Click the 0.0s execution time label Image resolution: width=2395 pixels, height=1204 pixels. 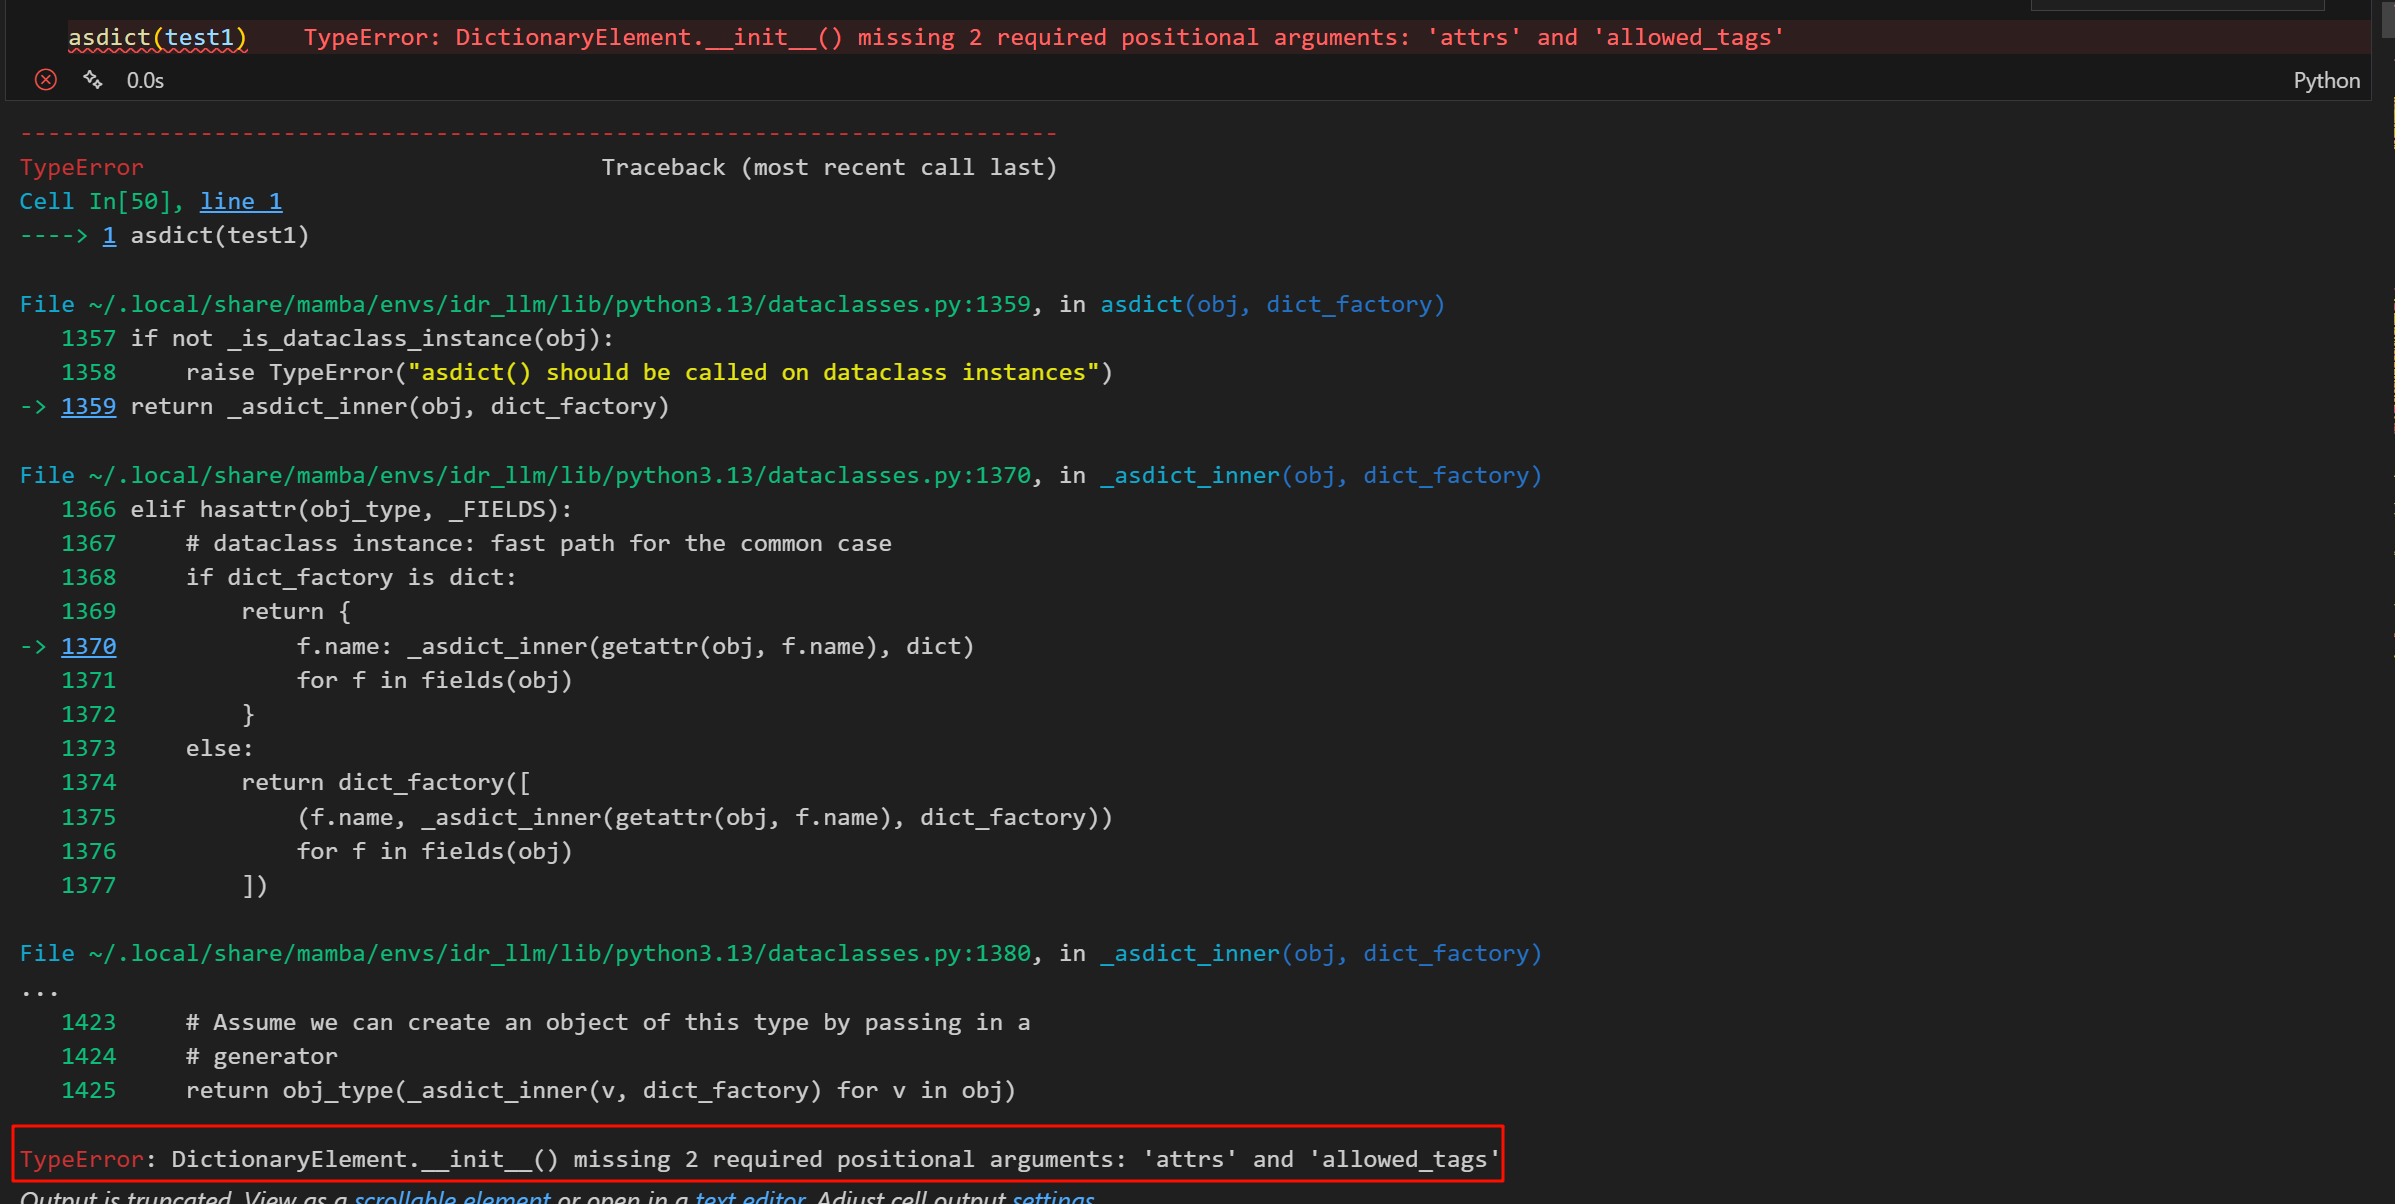145,81
